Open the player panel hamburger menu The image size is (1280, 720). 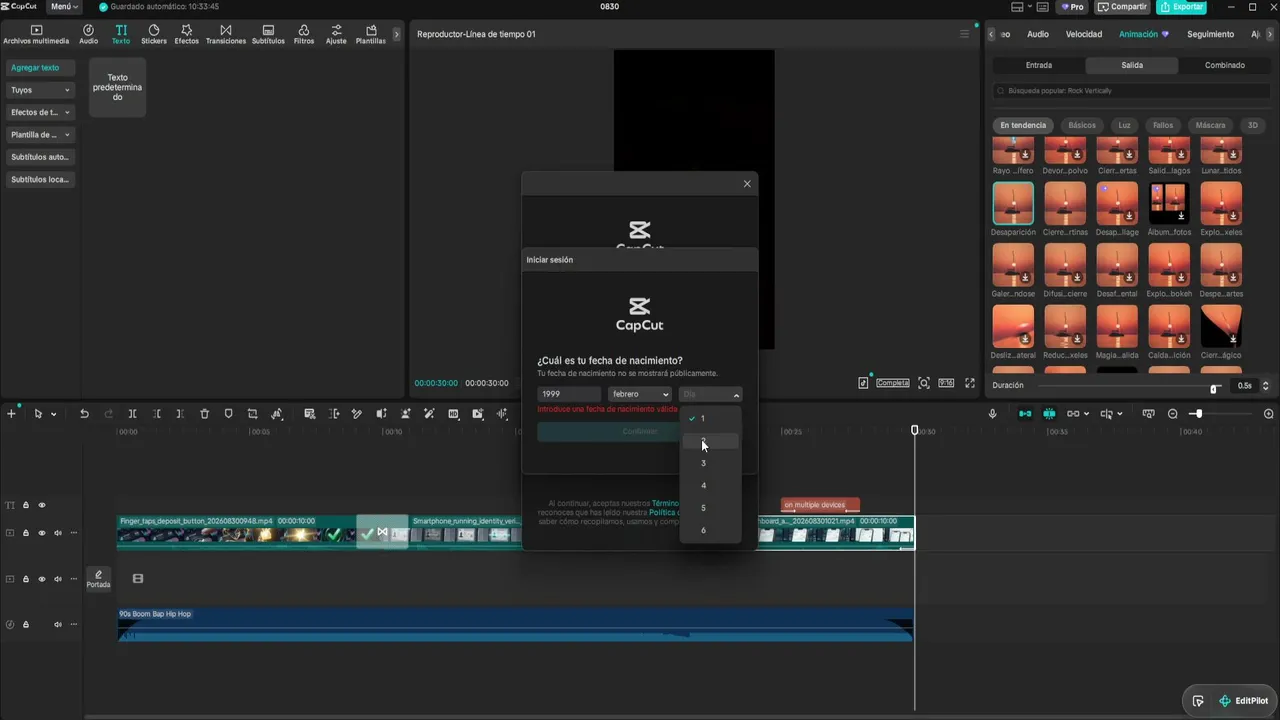[964, 34]
